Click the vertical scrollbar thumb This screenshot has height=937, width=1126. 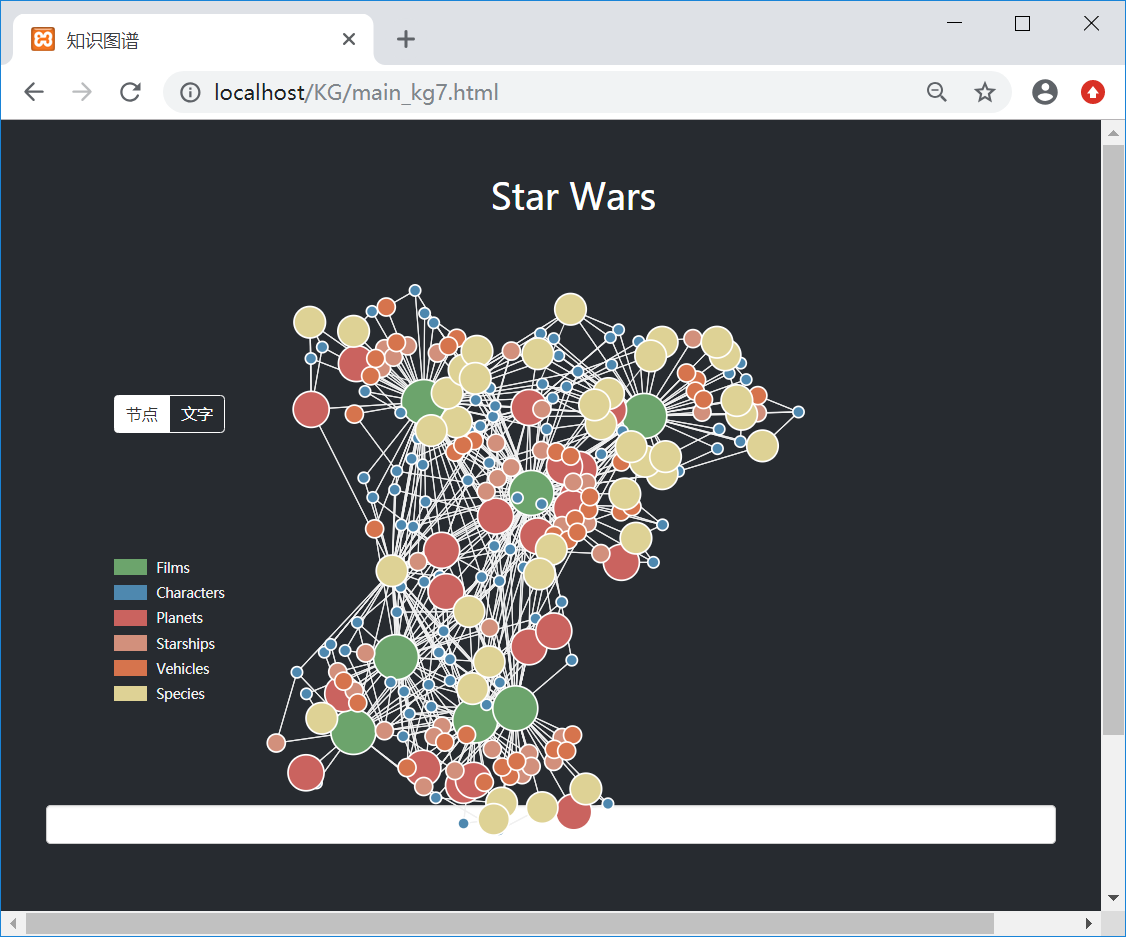[1113, 439]
